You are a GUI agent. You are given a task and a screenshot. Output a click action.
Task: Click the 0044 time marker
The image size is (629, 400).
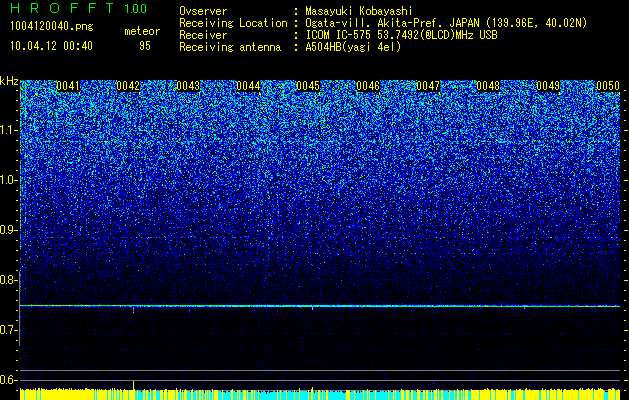(x=248, y=86)
